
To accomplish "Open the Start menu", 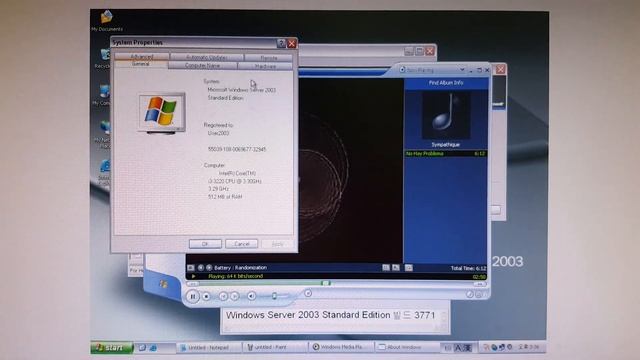I will tap(112, 347).
